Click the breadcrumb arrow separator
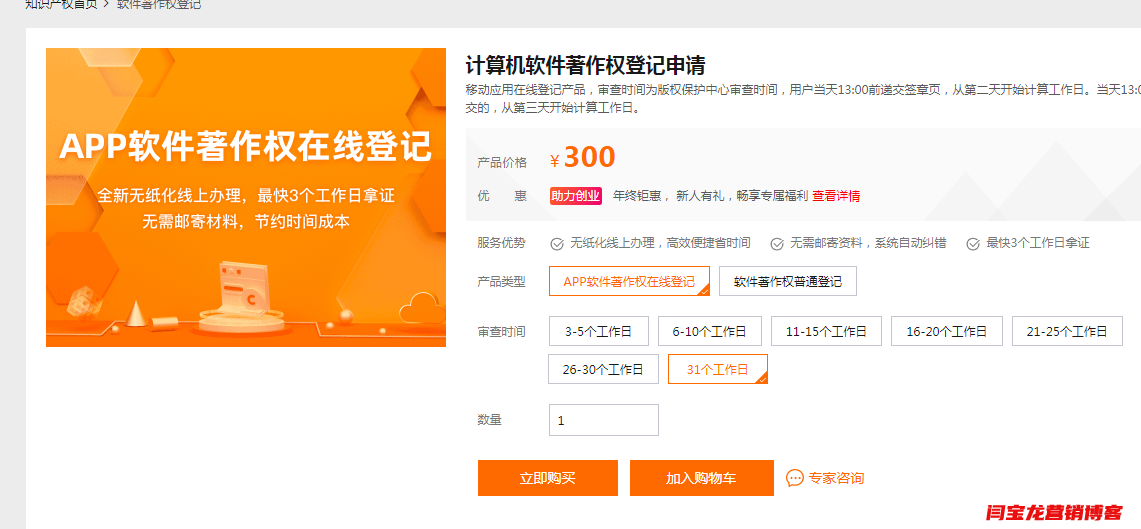Screen dimensions: 1141x529 pos(106,4)
